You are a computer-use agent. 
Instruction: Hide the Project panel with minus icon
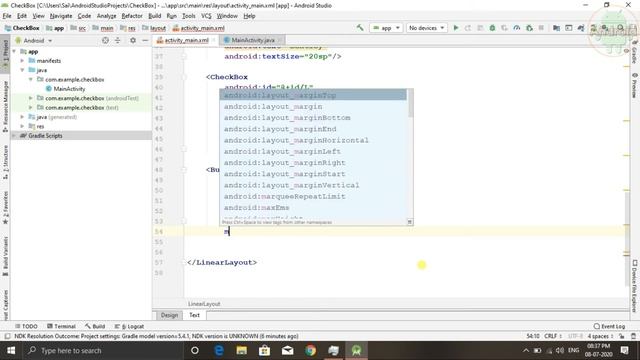pos(145,40)
